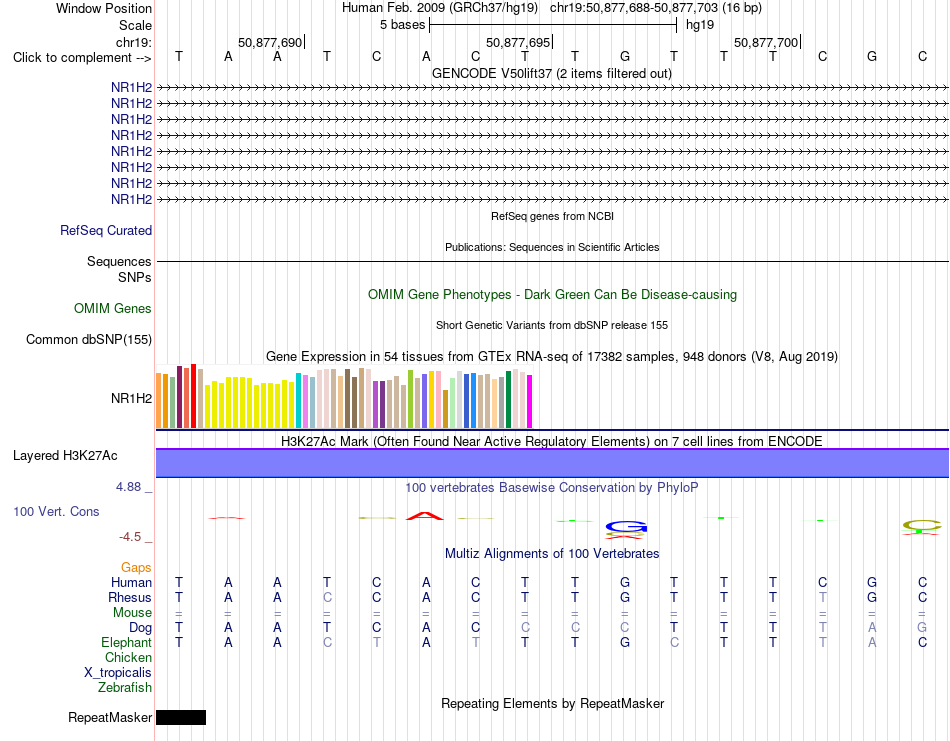The image size is (950, 741).
Task: Click the blue G PhyloP logo letter
Action: (x=626, y=527)
